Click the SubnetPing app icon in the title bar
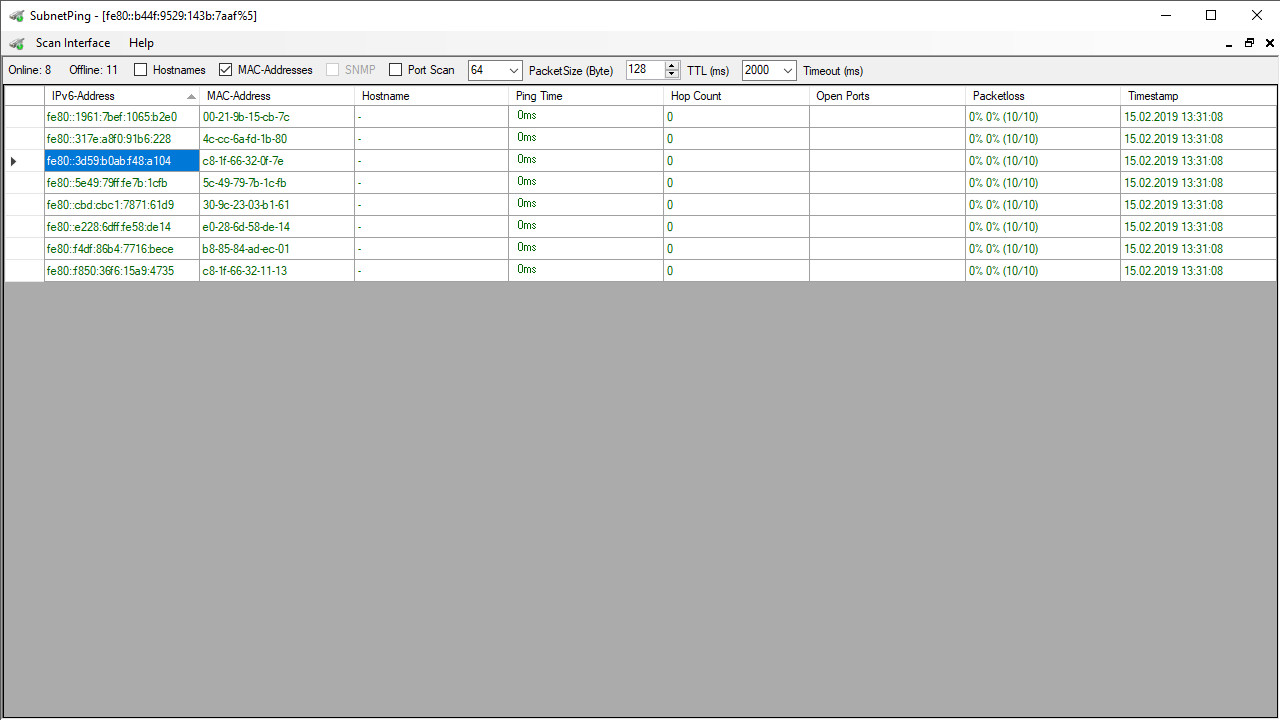1280x720 pixels. pyautogui.click(x=16, y=15)
